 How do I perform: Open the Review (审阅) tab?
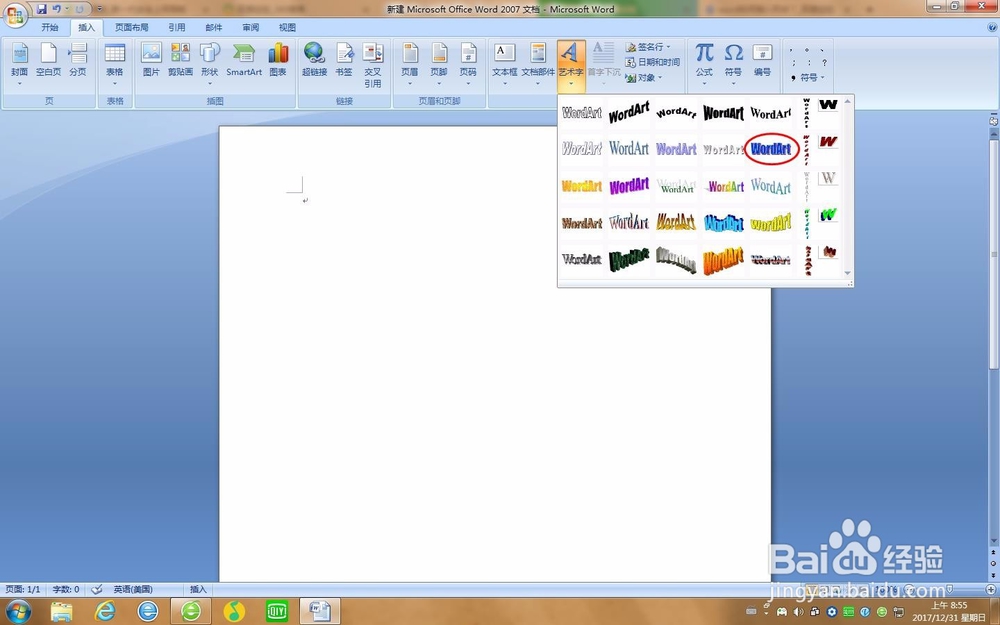[251, 27]
